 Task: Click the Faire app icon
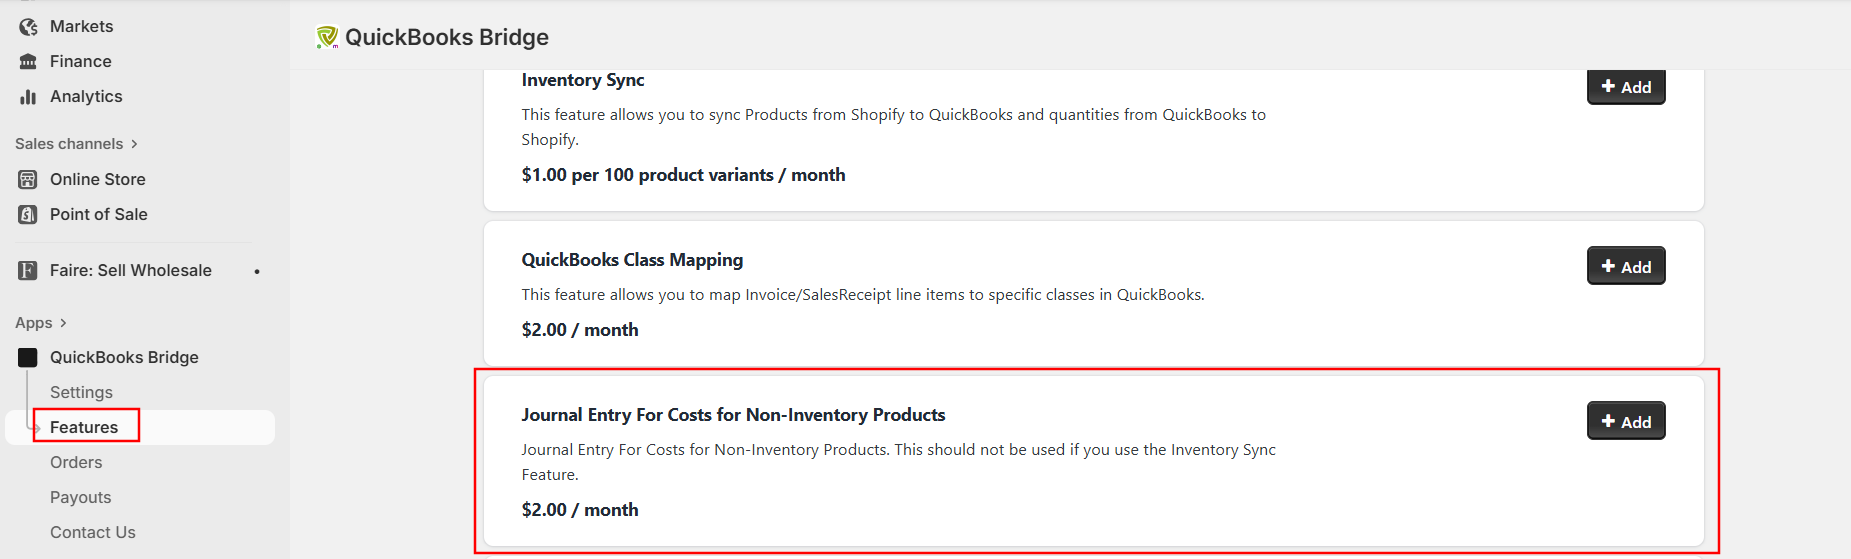28,270
